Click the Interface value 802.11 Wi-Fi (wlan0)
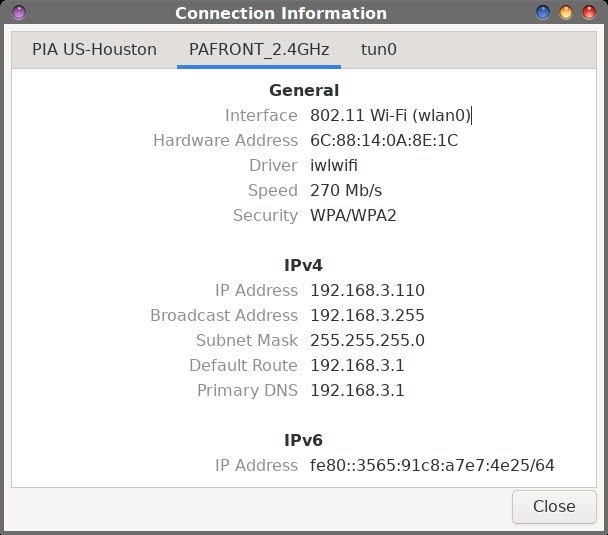 tap(390, 116)
